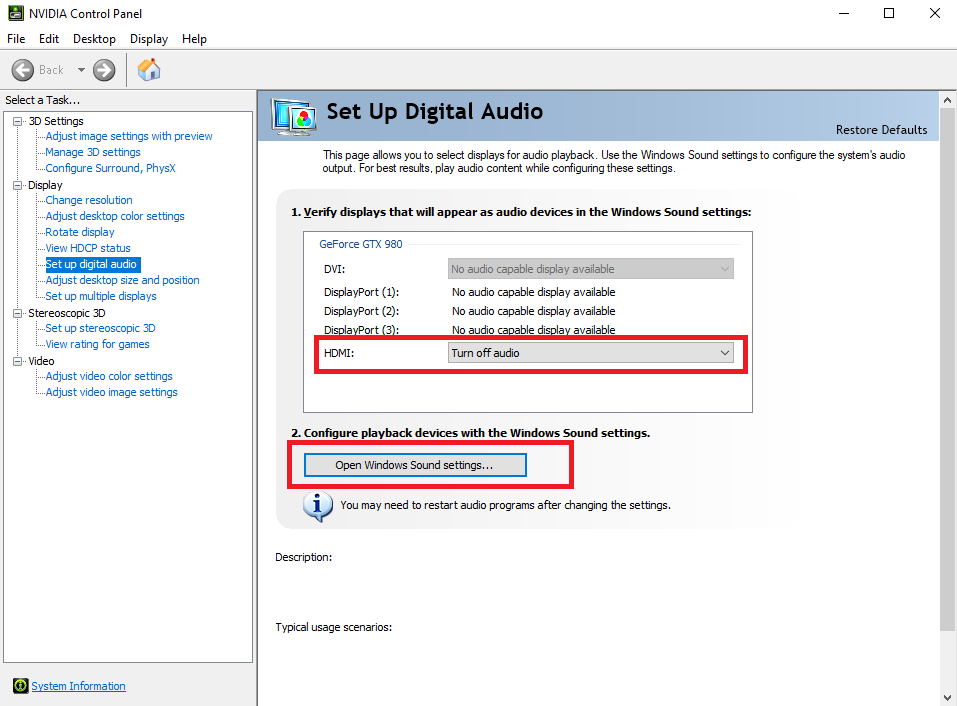The width and height of the screenshot is (957, 706).
Task: Click the HDMI label text
Action: [339, 353]
